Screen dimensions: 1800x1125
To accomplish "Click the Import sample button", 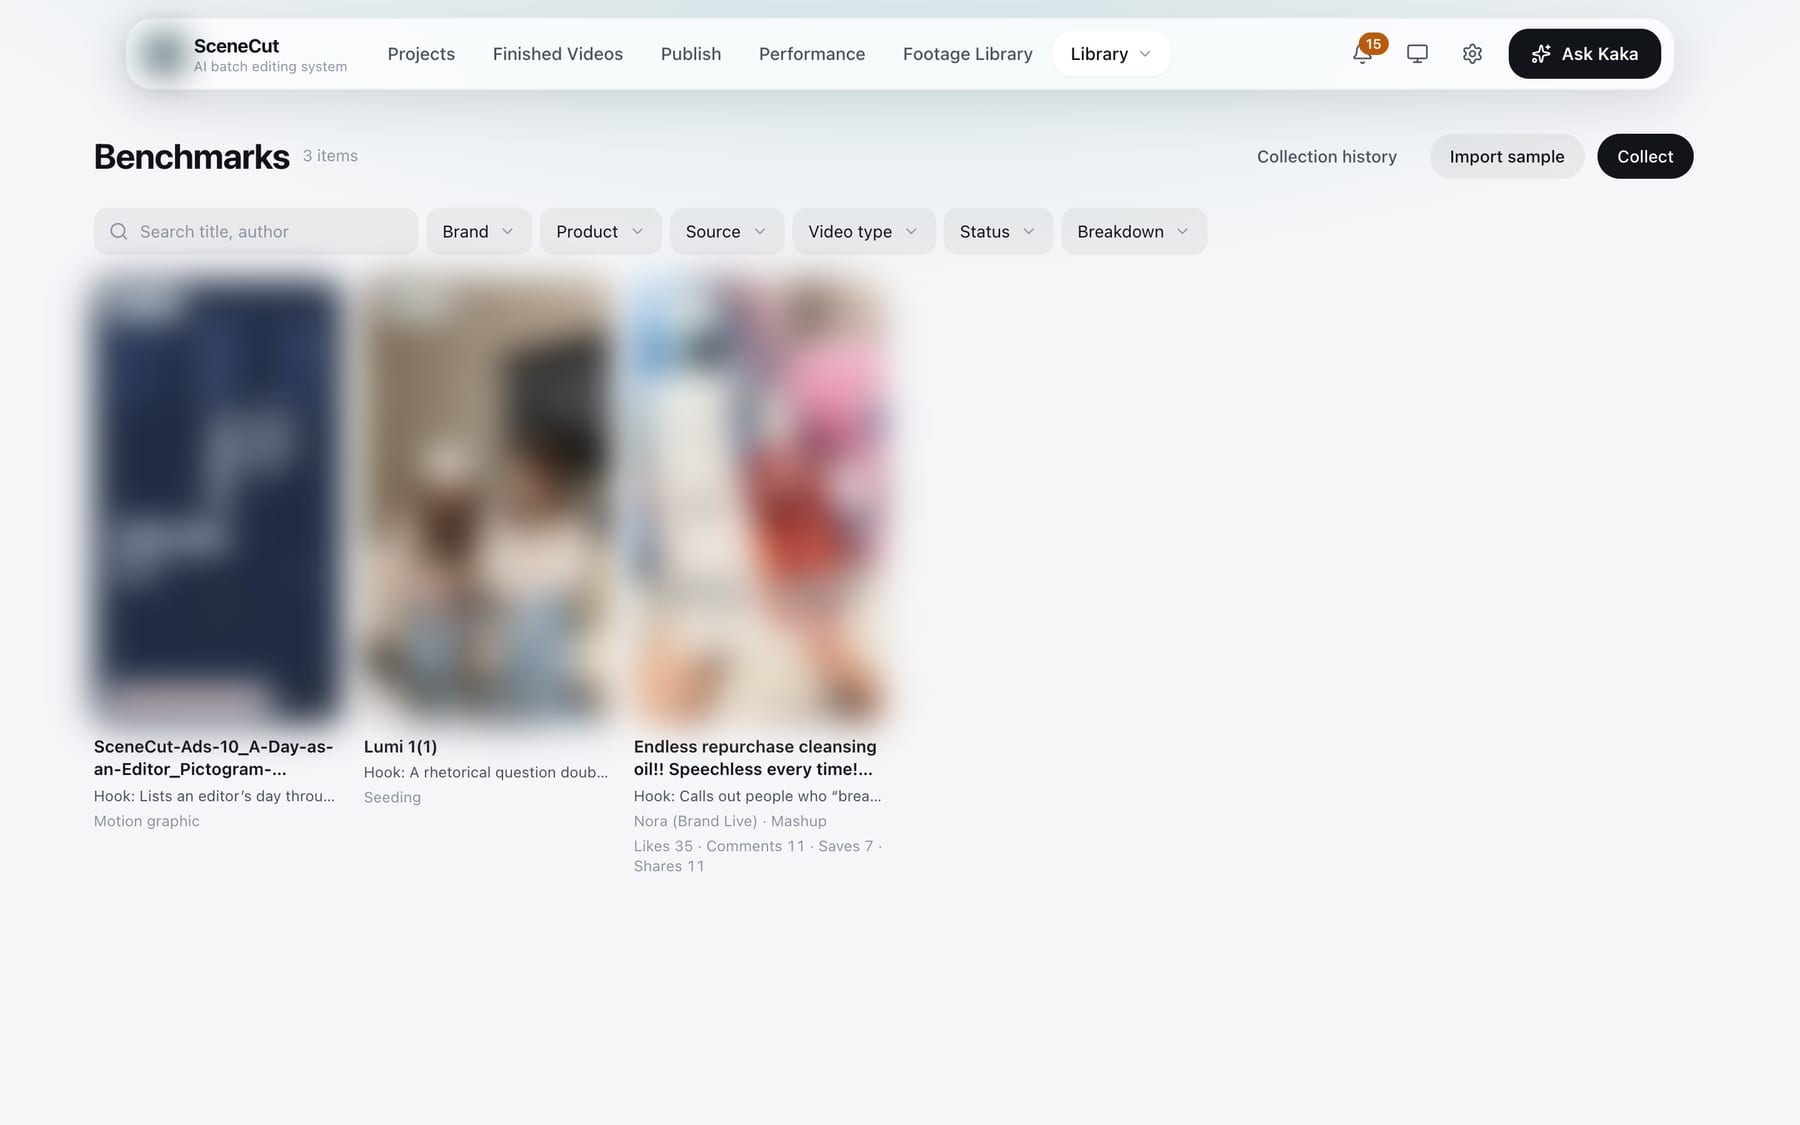I will click(x=1507, y=157).
